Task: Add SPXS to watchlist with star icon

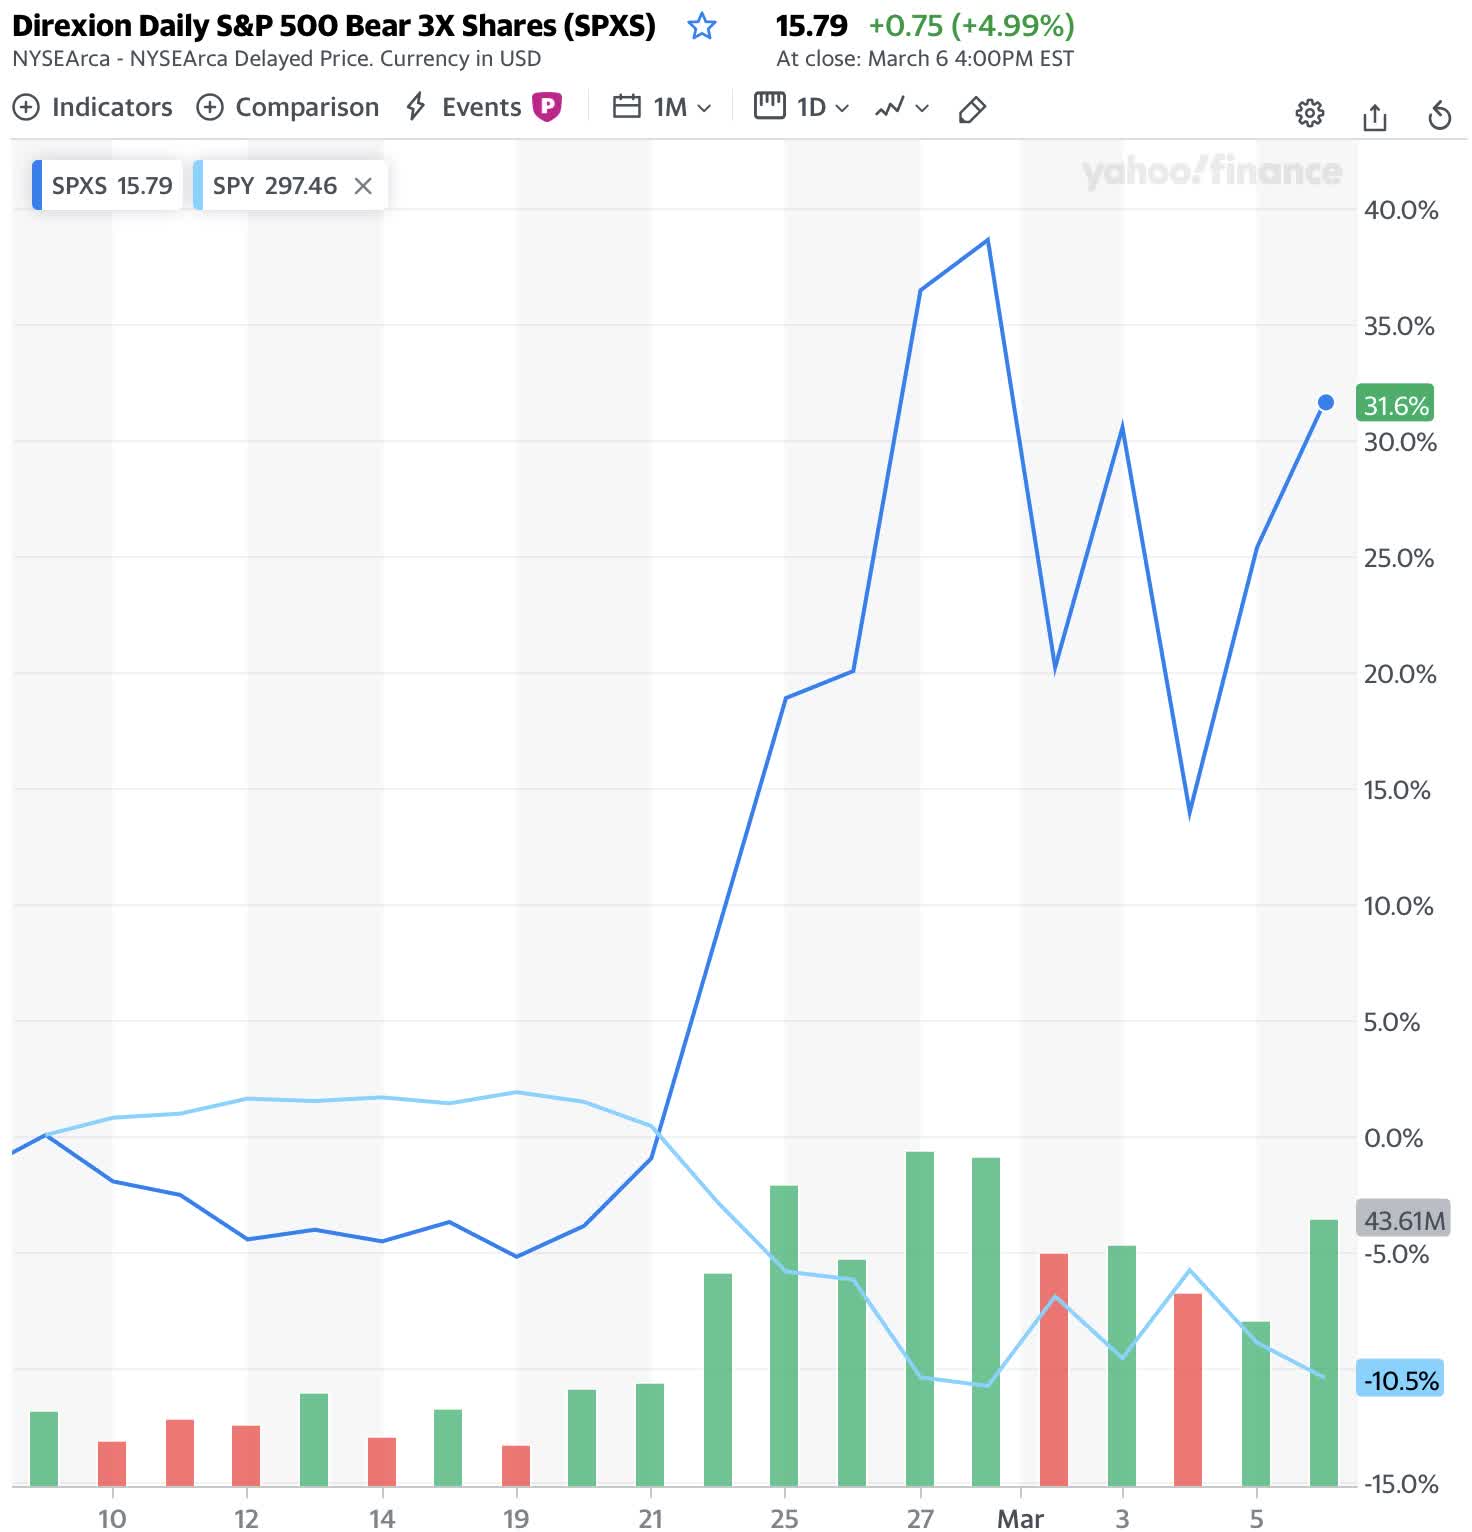Action: pyautogui.click(x=702, y=26)
